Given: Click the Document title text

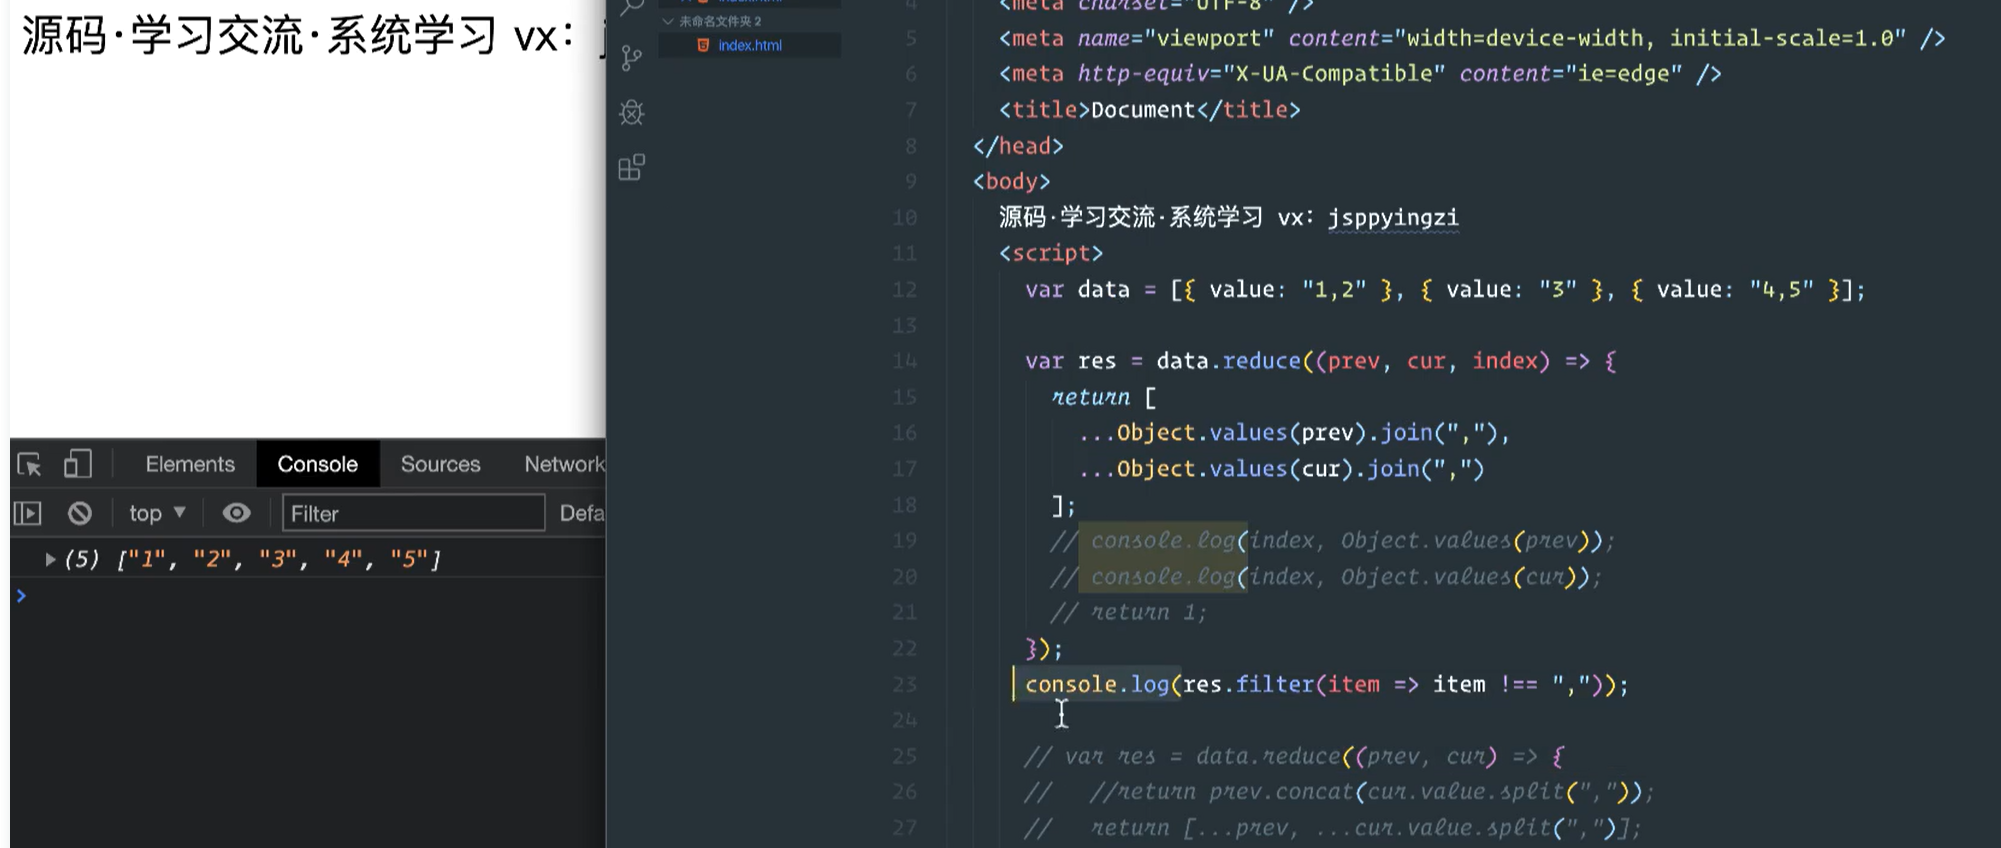Looking at the screenshot, I should tap(1143, 109).
